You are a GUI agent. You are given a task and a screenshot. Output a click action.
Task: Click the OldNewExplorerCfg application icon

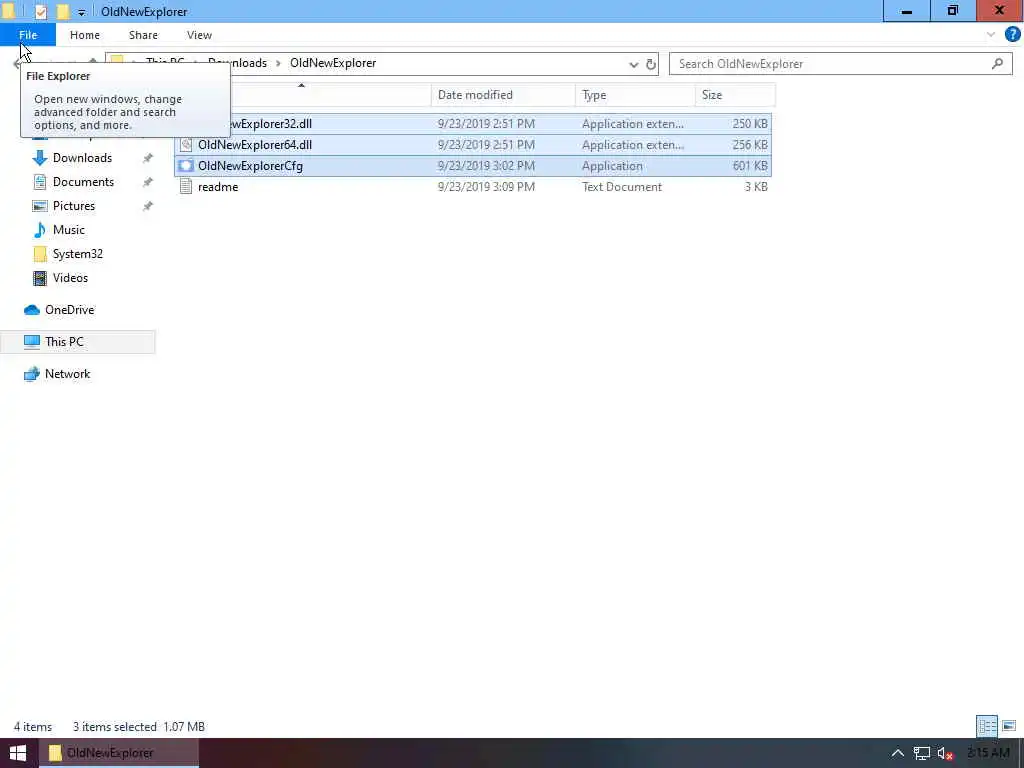[186, 165]
